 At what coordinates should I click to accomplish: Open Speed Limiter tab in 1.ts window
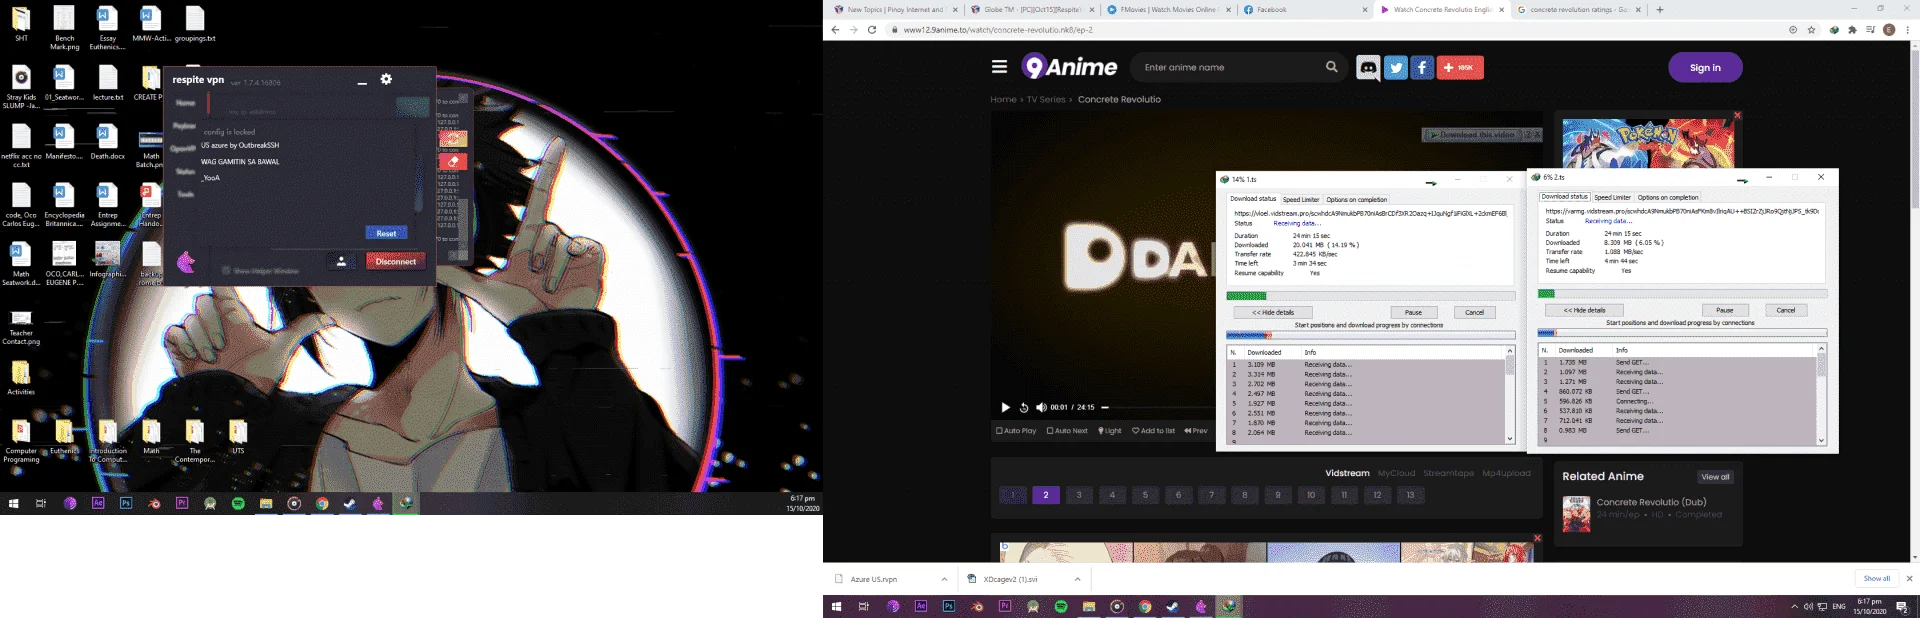pos(1301,199)
